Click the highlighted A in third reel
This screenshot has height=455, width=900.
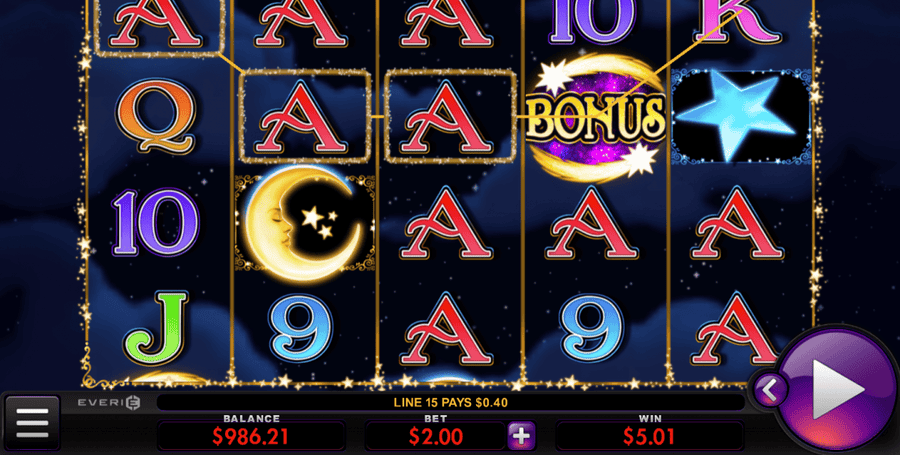pyautogui.click(x=451, y=116)
